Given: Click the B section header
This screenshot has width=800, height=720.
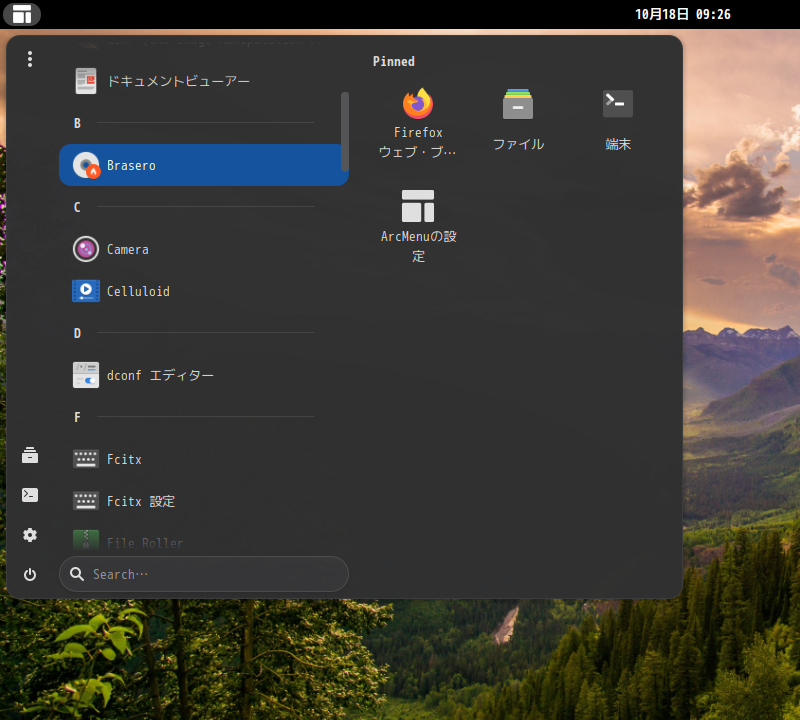Looking at the screenshot, I should pos(78,123).
